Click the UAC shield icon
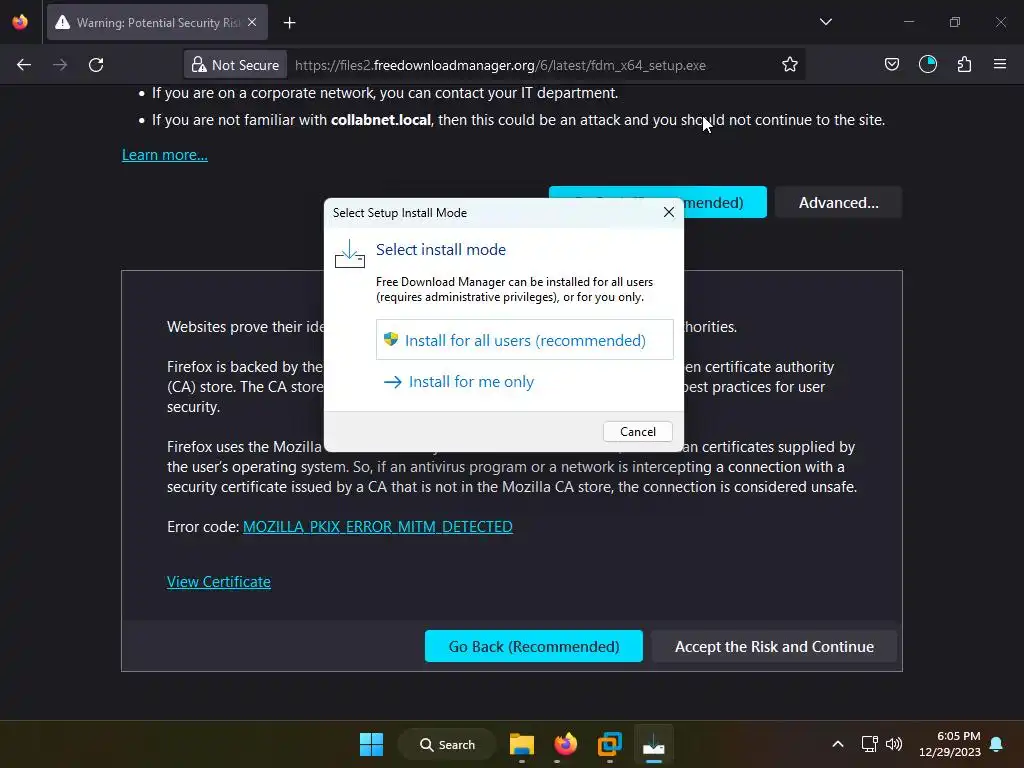The image size is (1024, 768). (x=391, y=339)
